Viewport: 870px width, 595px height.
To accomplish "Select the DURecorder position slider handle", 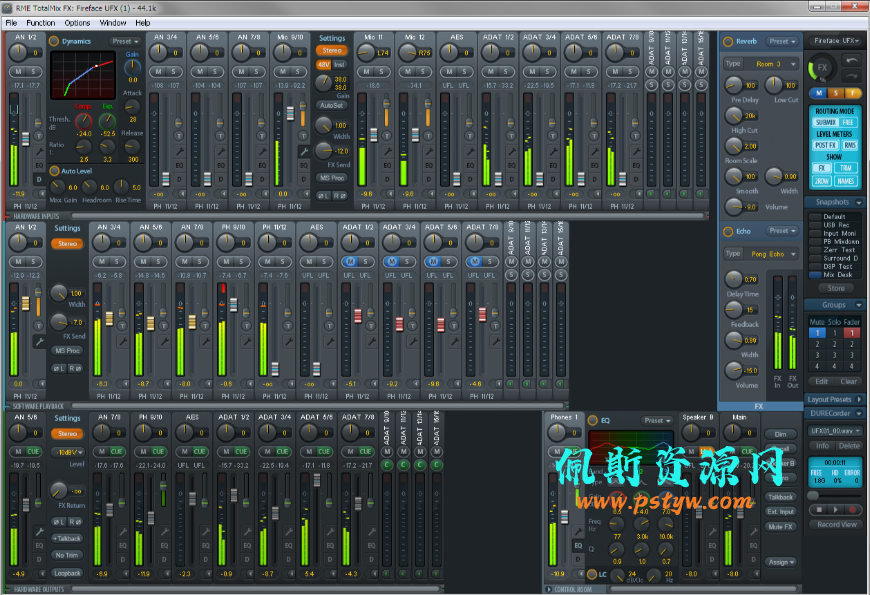I will 813,495.
